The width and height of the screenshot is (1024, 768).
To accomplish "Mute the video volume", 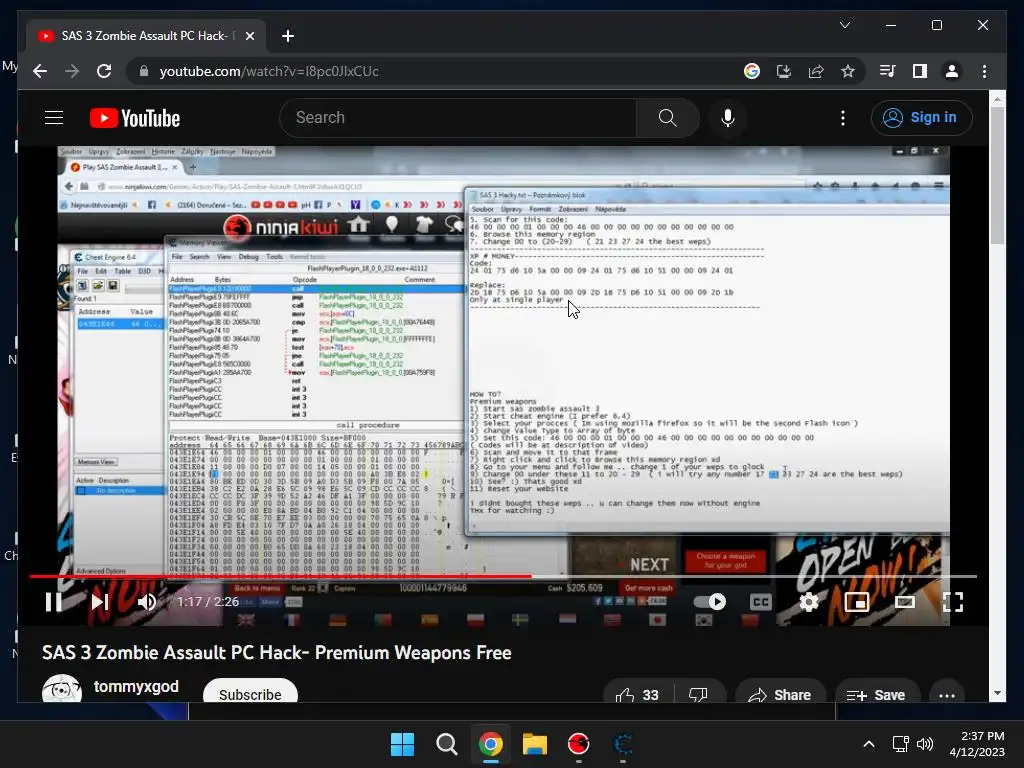I will click(147, 601).
